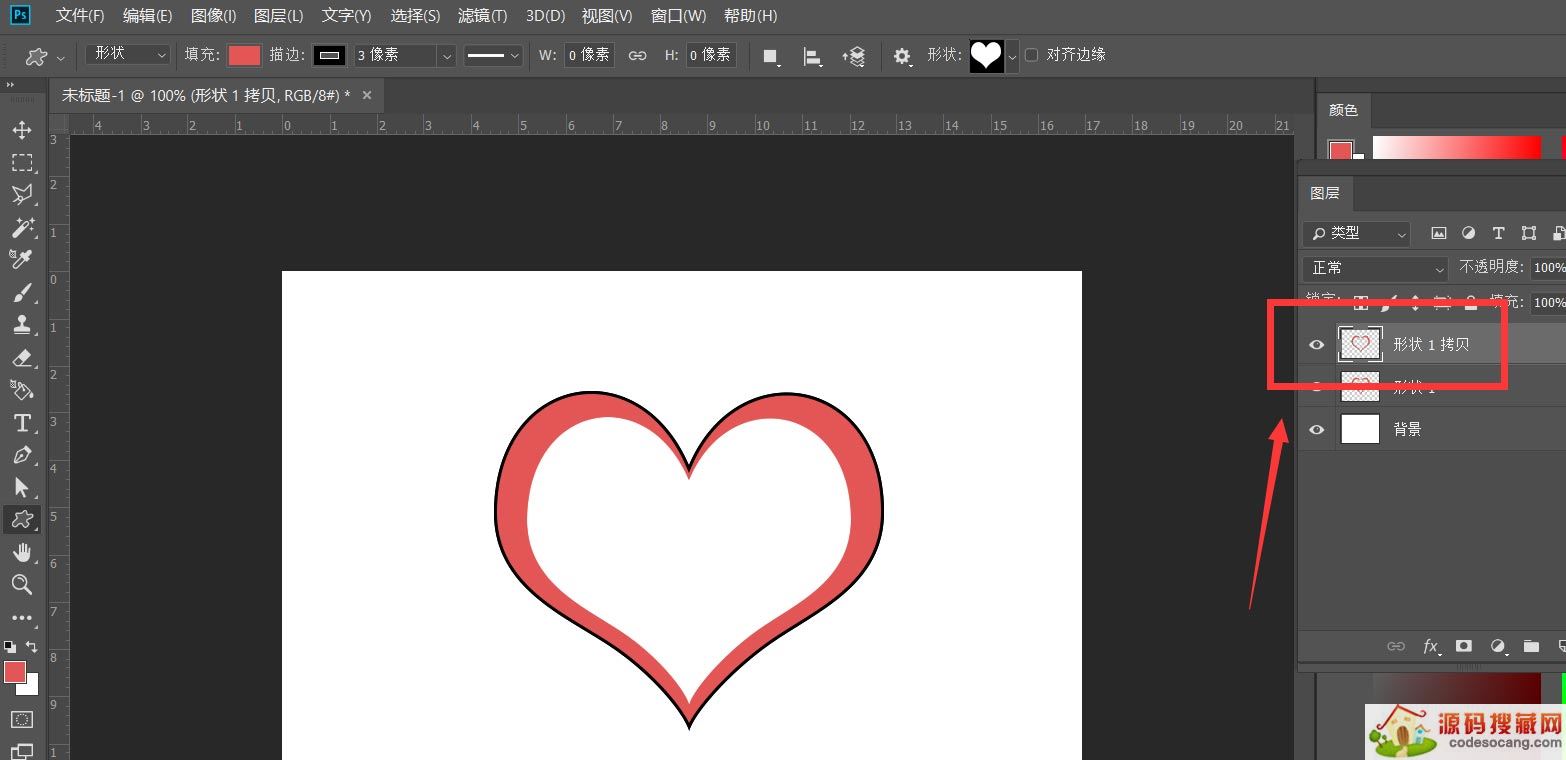
Task: Select the Horizontal Type tool
Action: [x=22, y=422]
